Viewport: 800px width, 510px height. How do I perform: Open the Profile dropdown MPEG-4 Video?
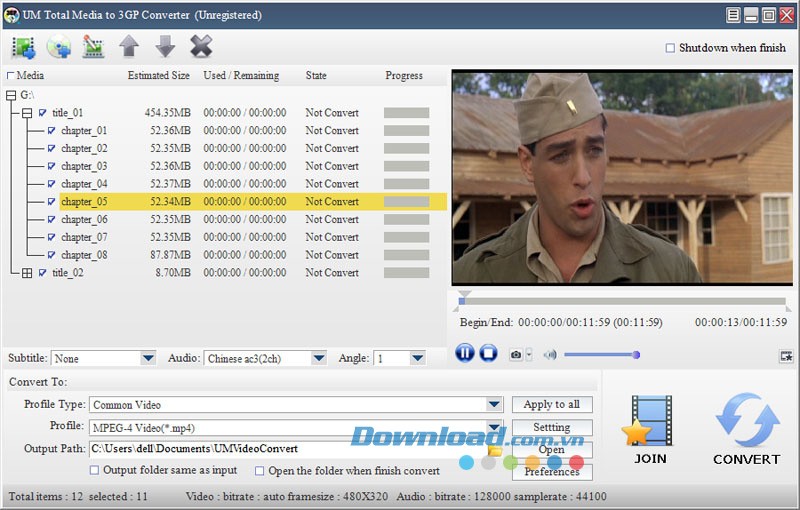coord(493,427)
